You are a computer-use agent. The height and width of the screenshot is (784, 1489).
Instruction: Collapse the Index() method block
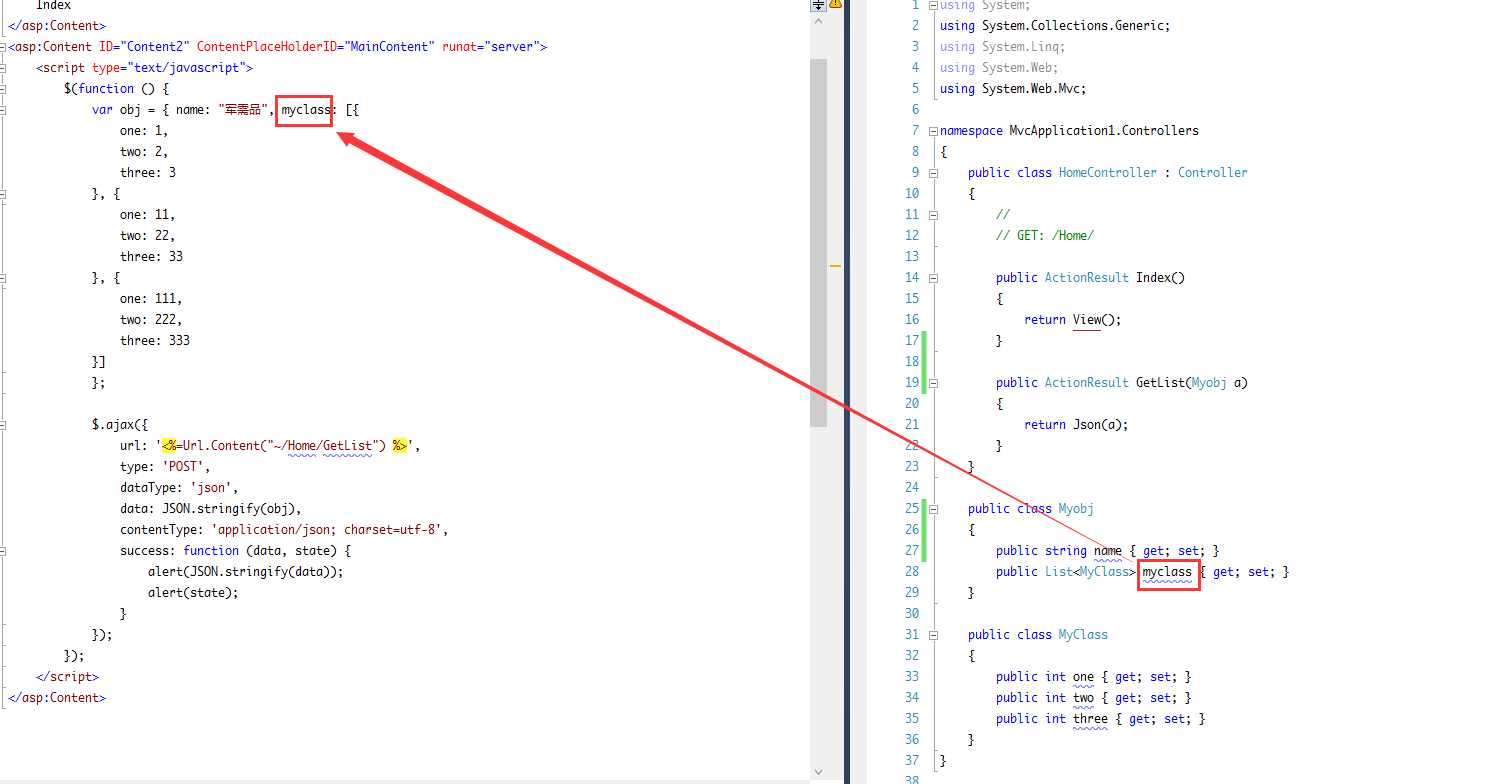coord(933,277)
